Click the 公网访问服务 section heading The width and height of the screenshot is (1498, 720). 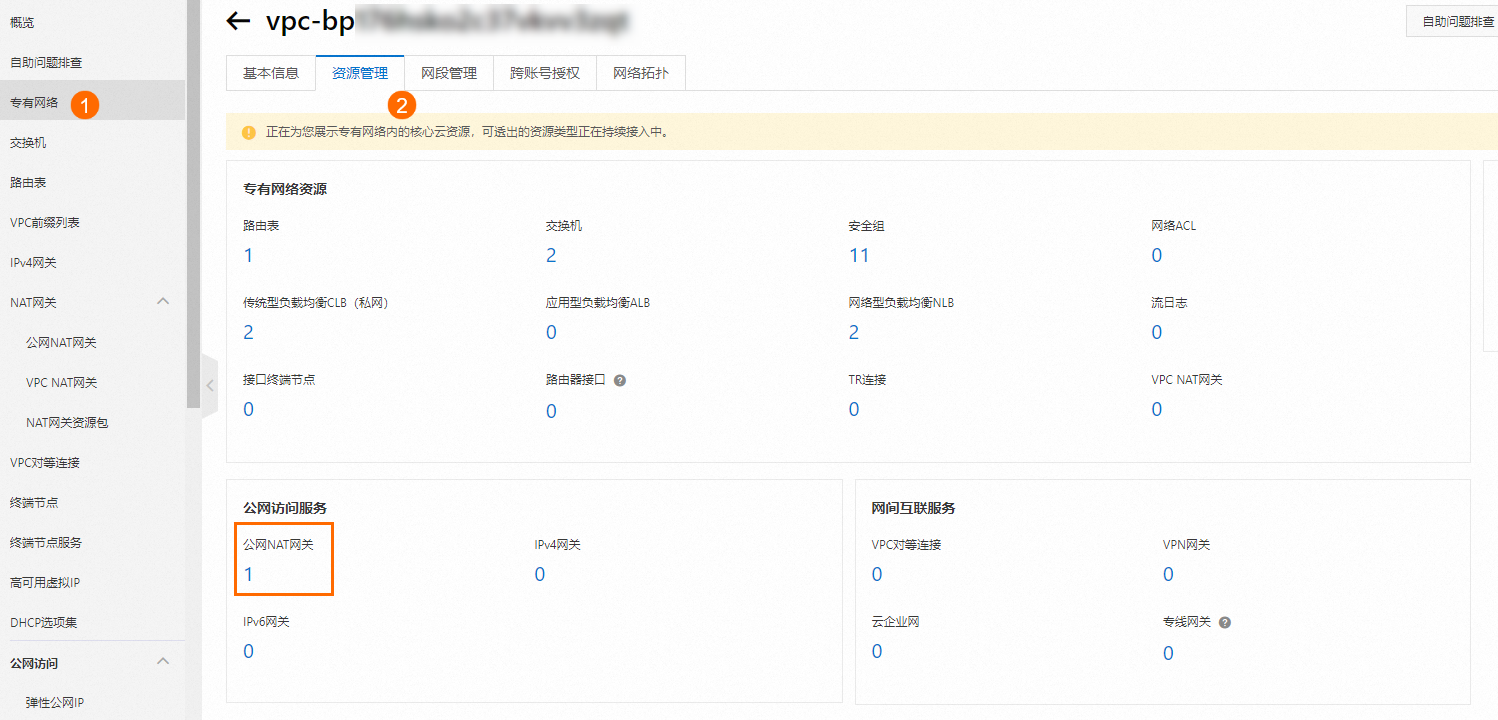(285, 508)
